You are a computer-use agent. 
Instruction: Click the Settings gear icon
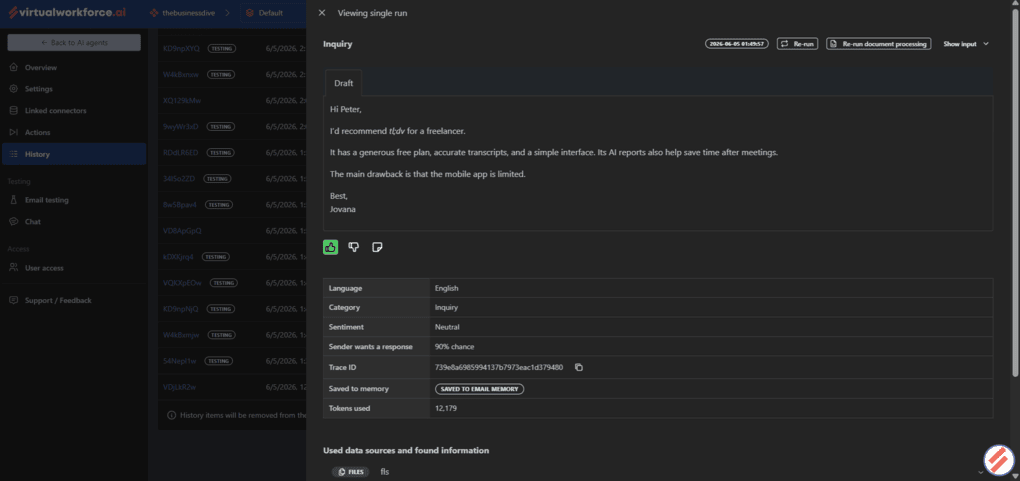pyautogui.click(x=13, y=89)
